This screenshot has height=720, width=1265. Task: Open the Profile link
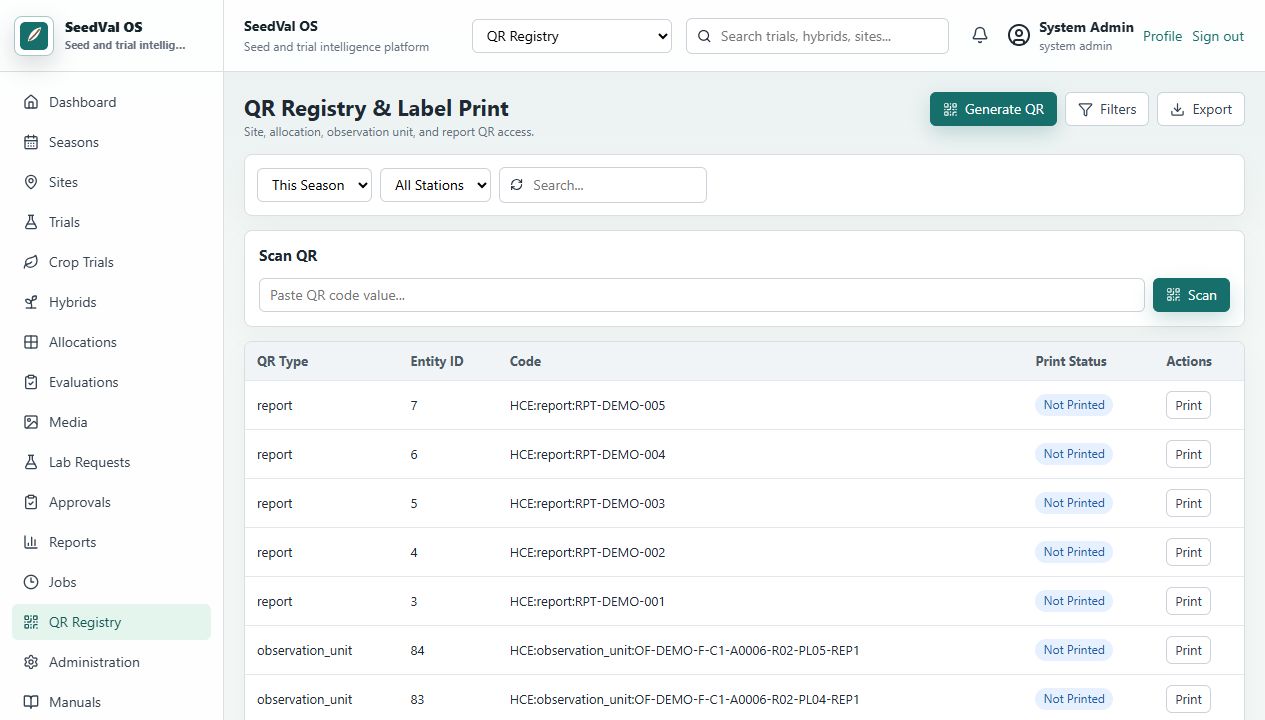1162,36
